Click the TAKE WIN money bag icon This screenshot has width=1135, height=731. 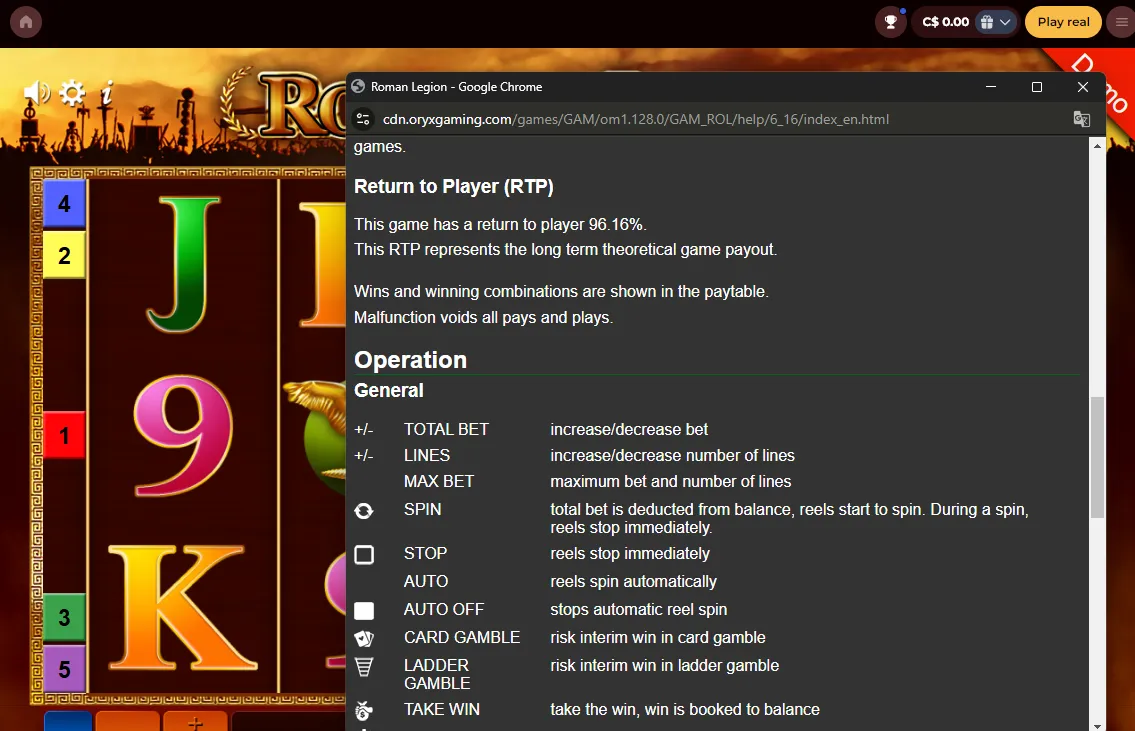pyautogui.click(x=364, y=711)
